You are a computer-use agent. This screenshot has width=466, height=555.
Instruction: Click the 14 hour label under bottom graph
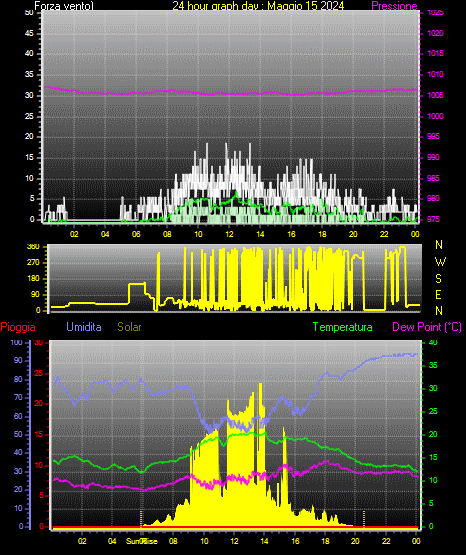click(264, 541)
